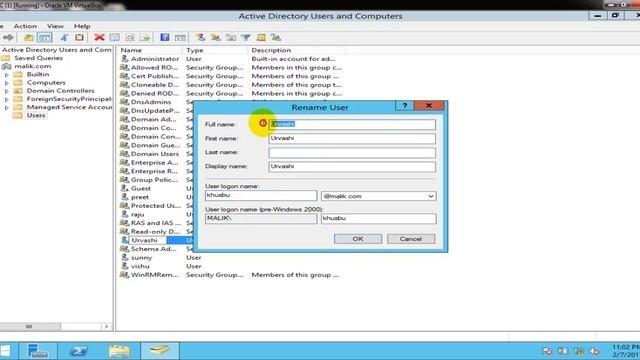Click the Active Directory taskbar icon

click(160, 351)
